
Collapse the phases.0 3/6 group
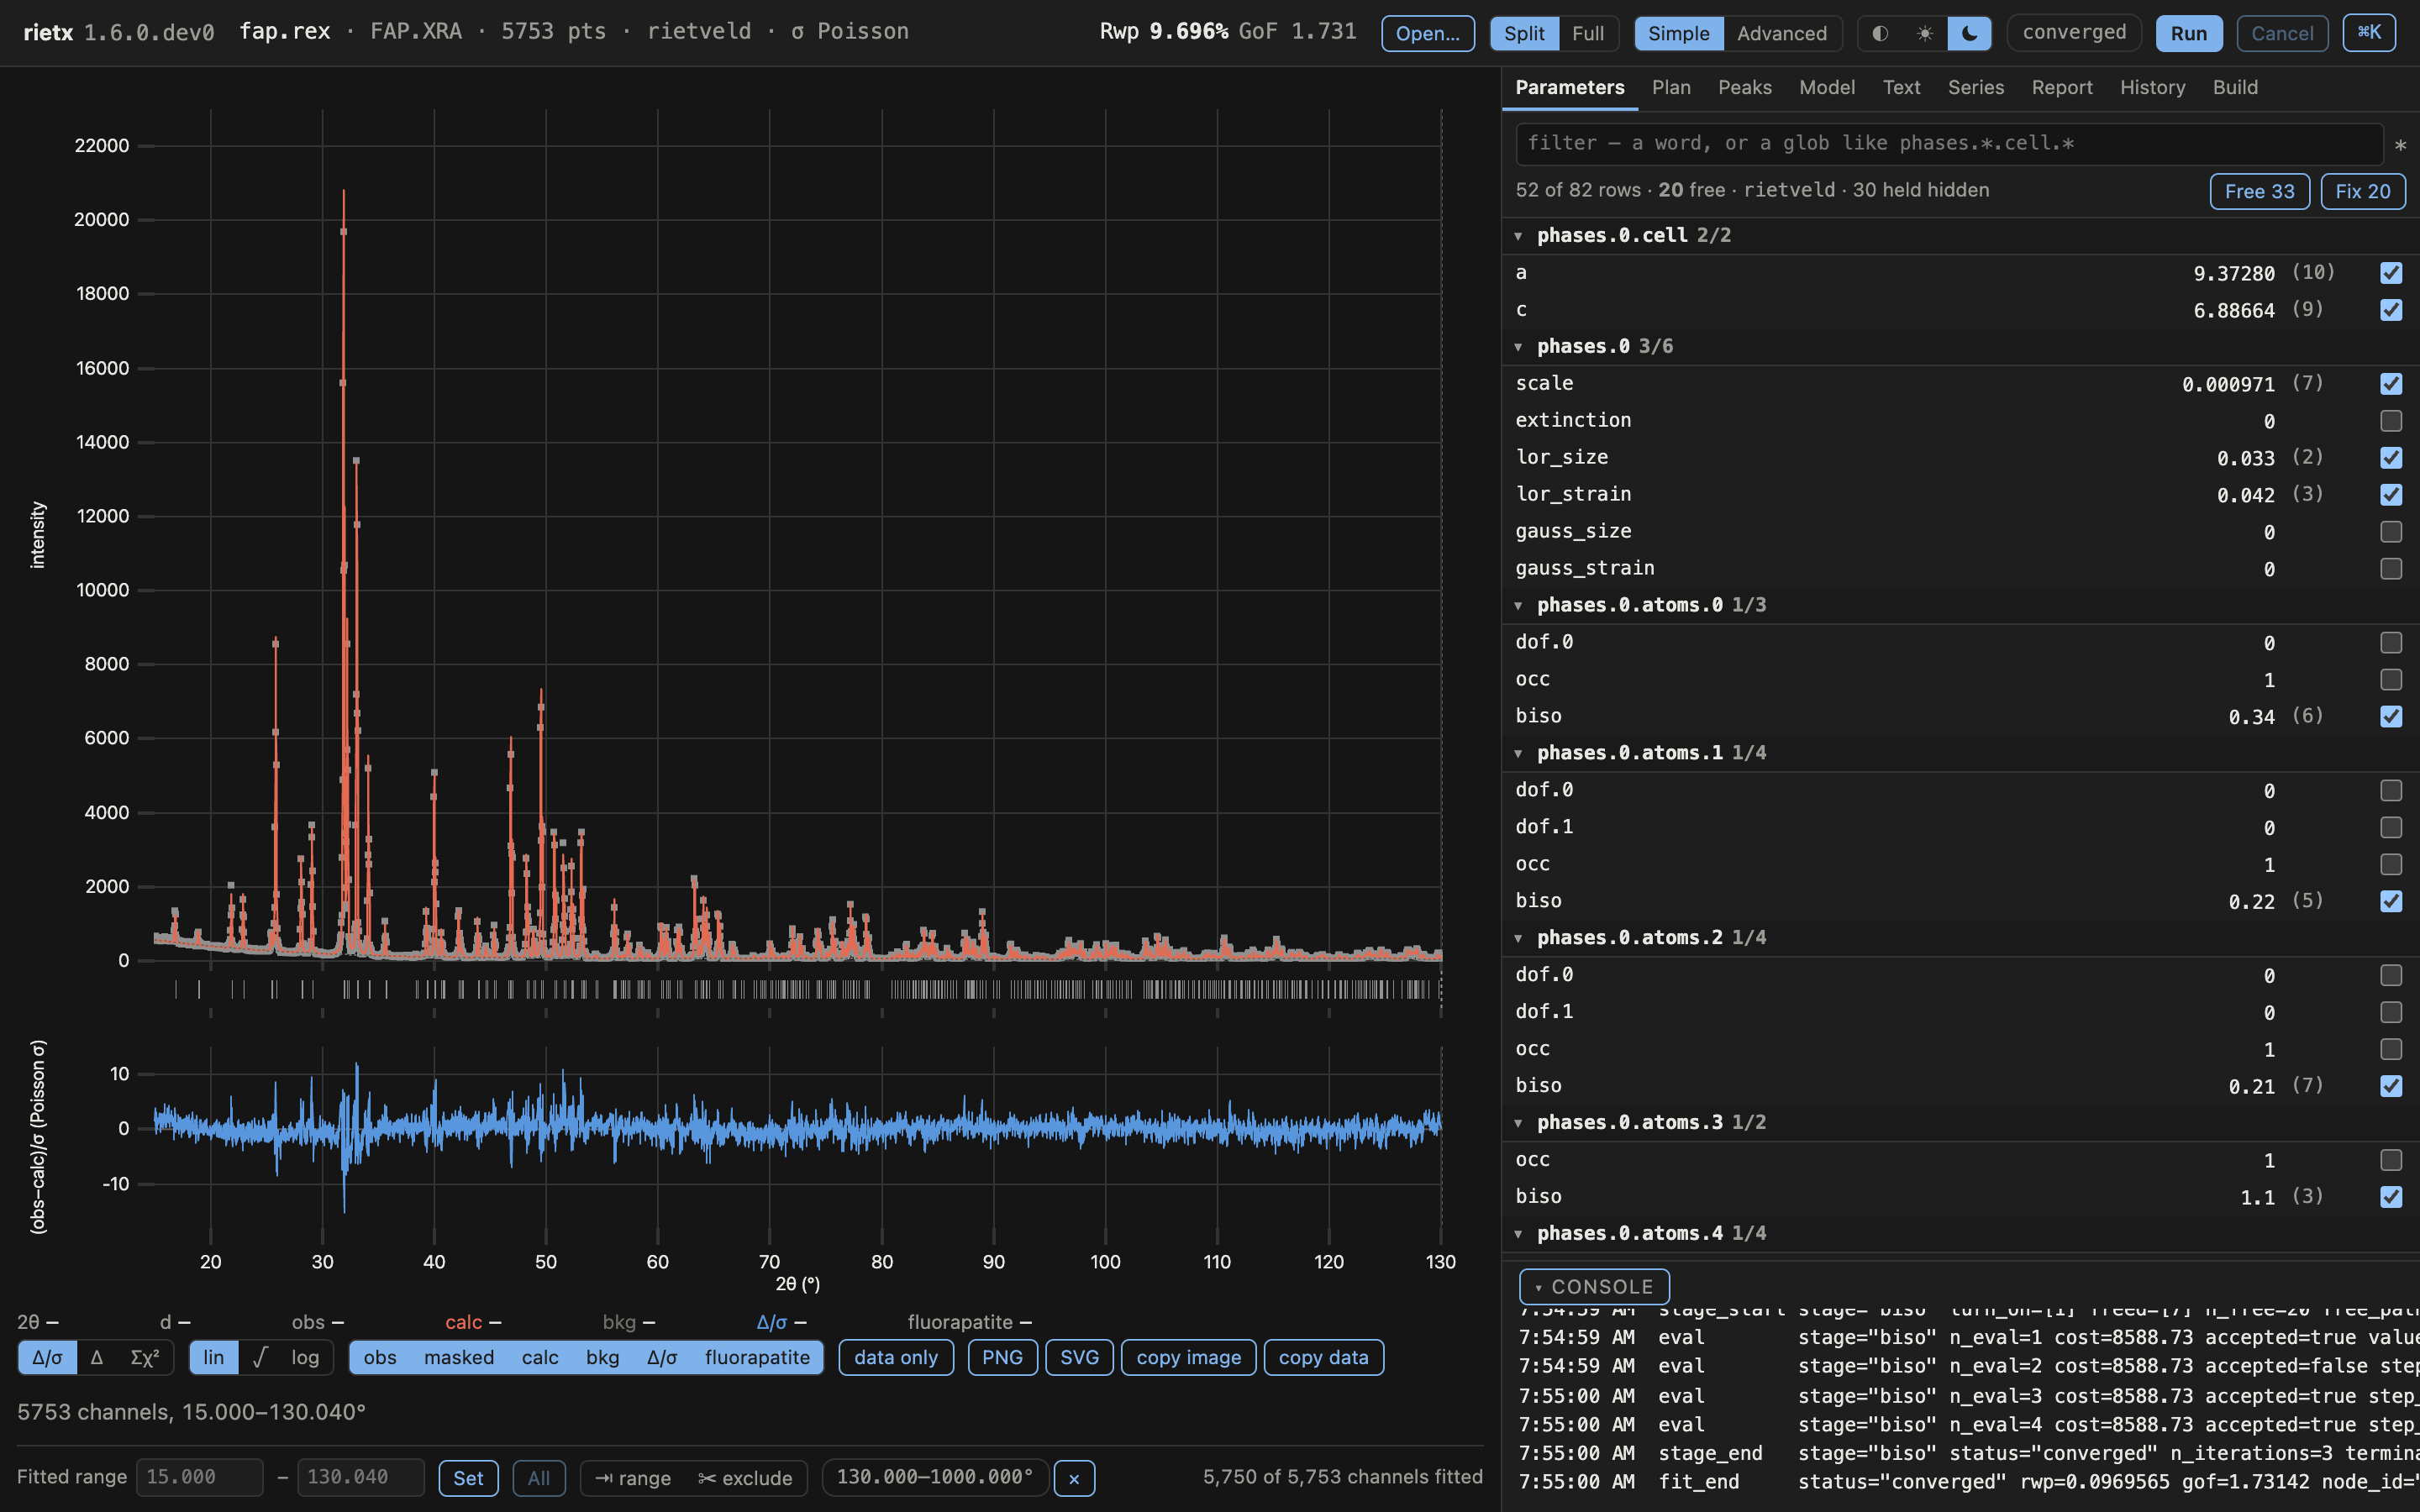point(1518,347)
